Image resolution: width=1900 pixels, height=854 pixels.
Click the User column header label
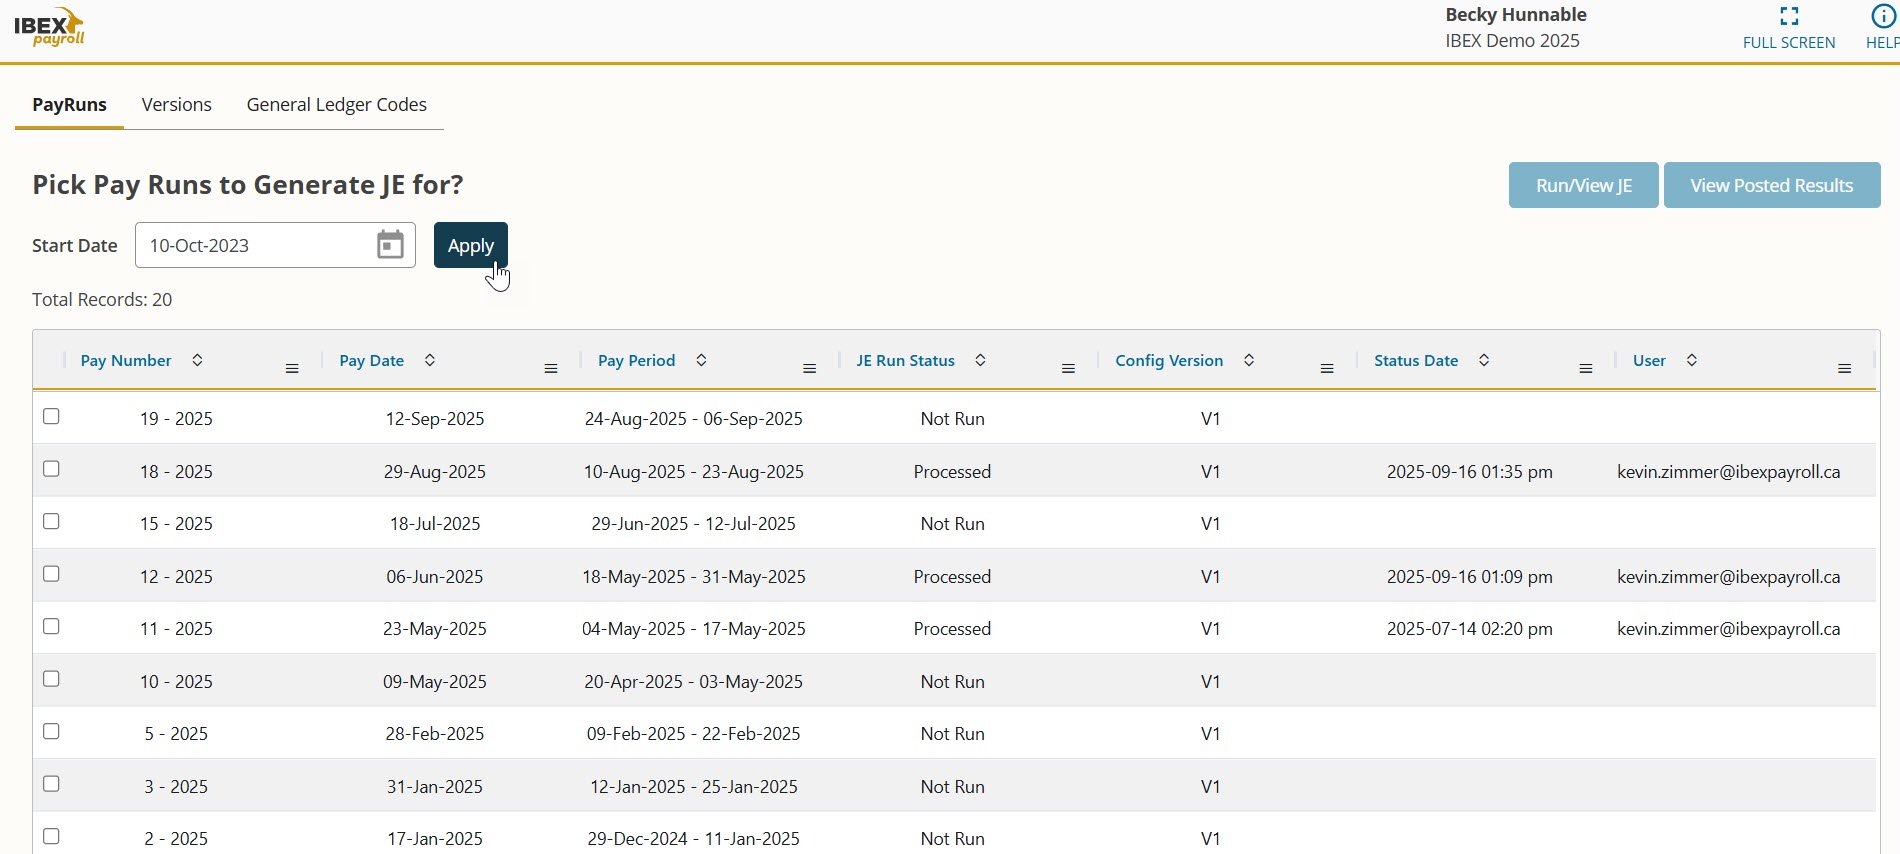1649,361
